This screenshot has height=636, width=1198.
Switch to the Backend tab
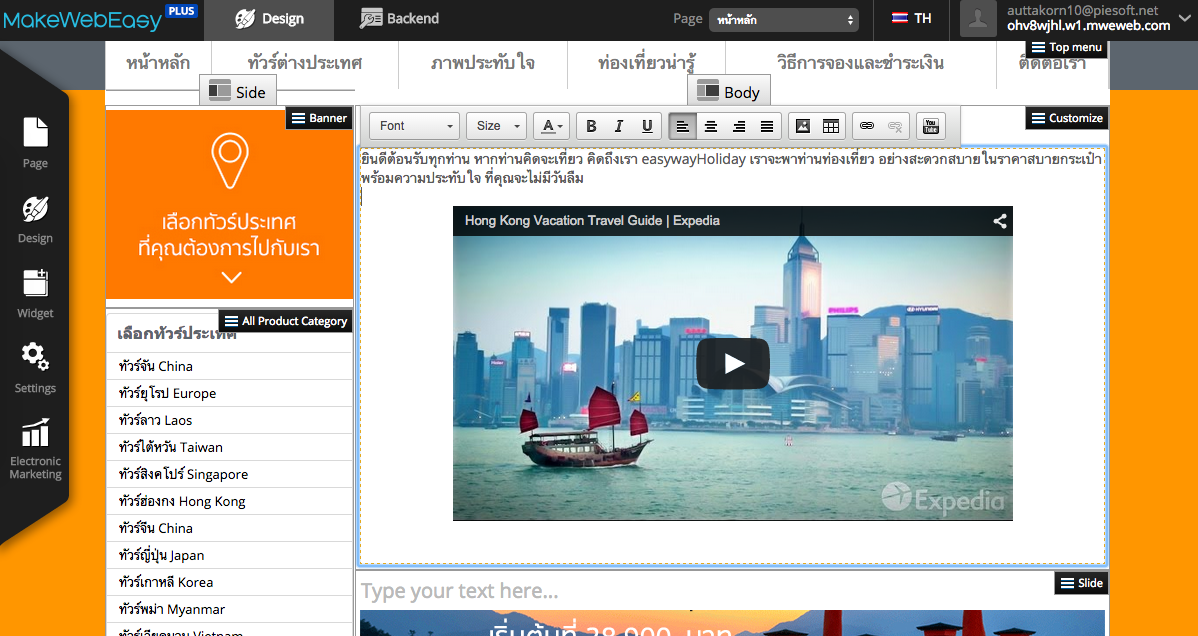[399, 19]
